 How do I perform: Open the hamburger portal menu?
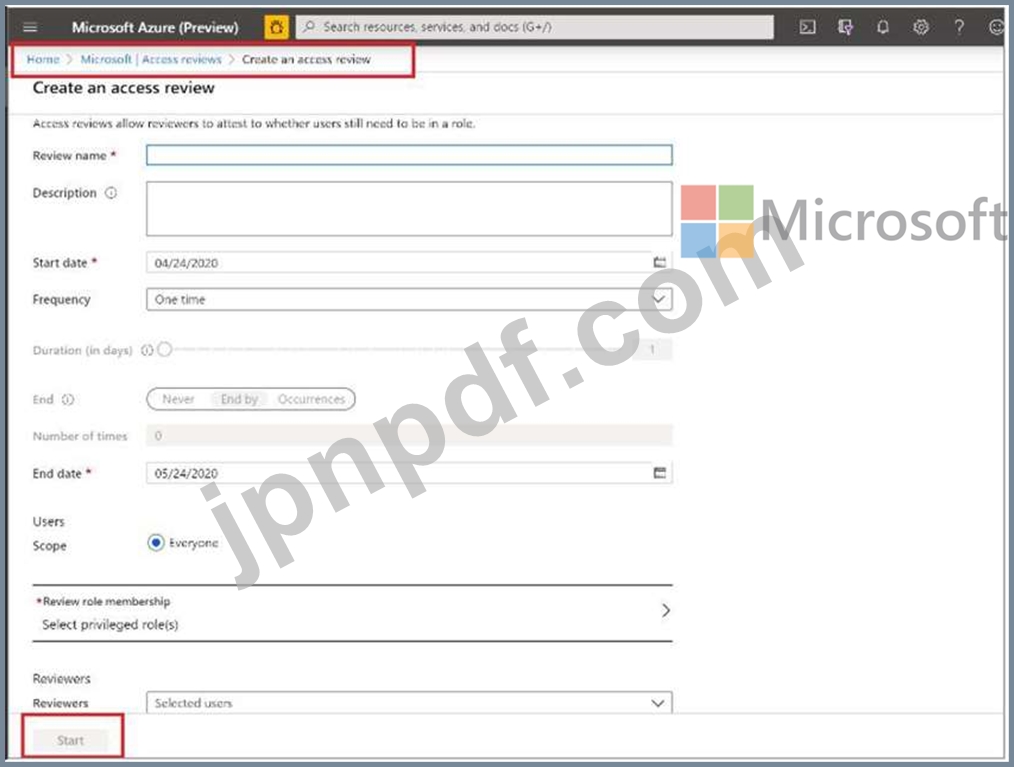click(x=30, y=27)
